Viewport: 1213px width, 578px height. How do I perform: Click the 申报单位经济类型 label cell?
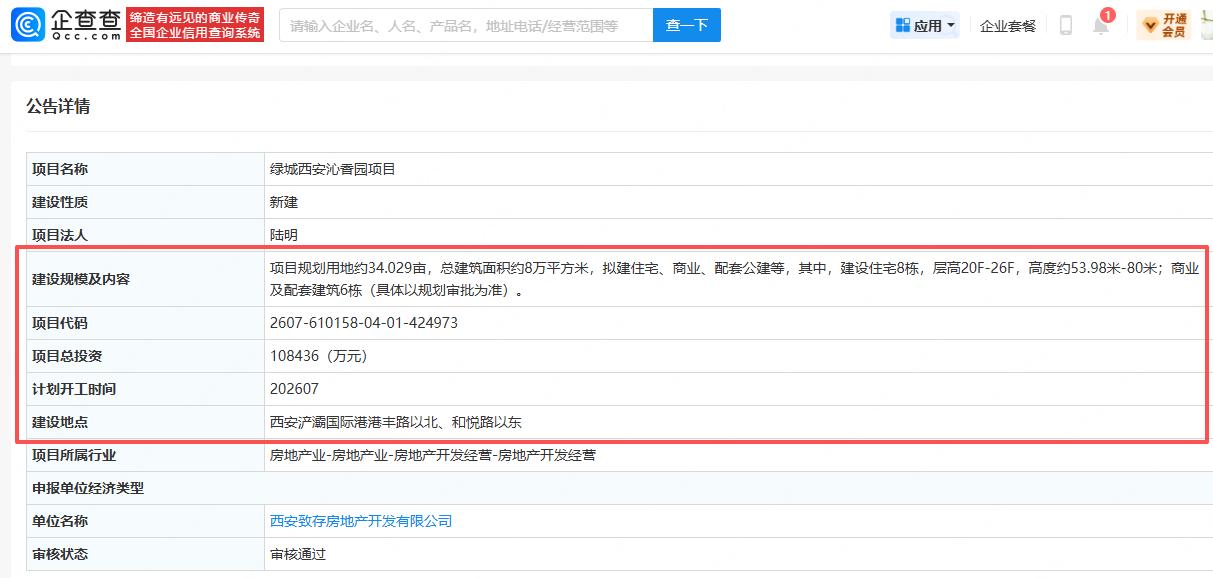click(145, 488)
